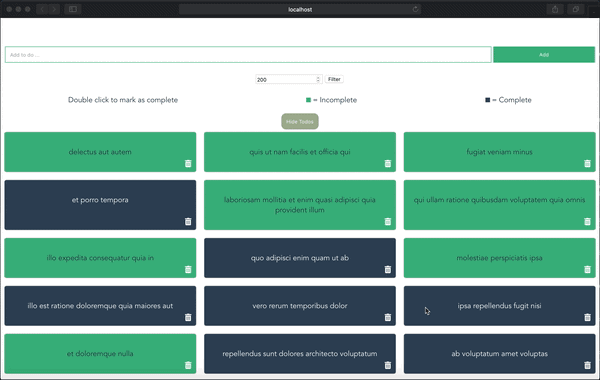Select the 'molestiae perspiciatis ipsa' card
Screen dimensions: 600x380
coord(499,258)
